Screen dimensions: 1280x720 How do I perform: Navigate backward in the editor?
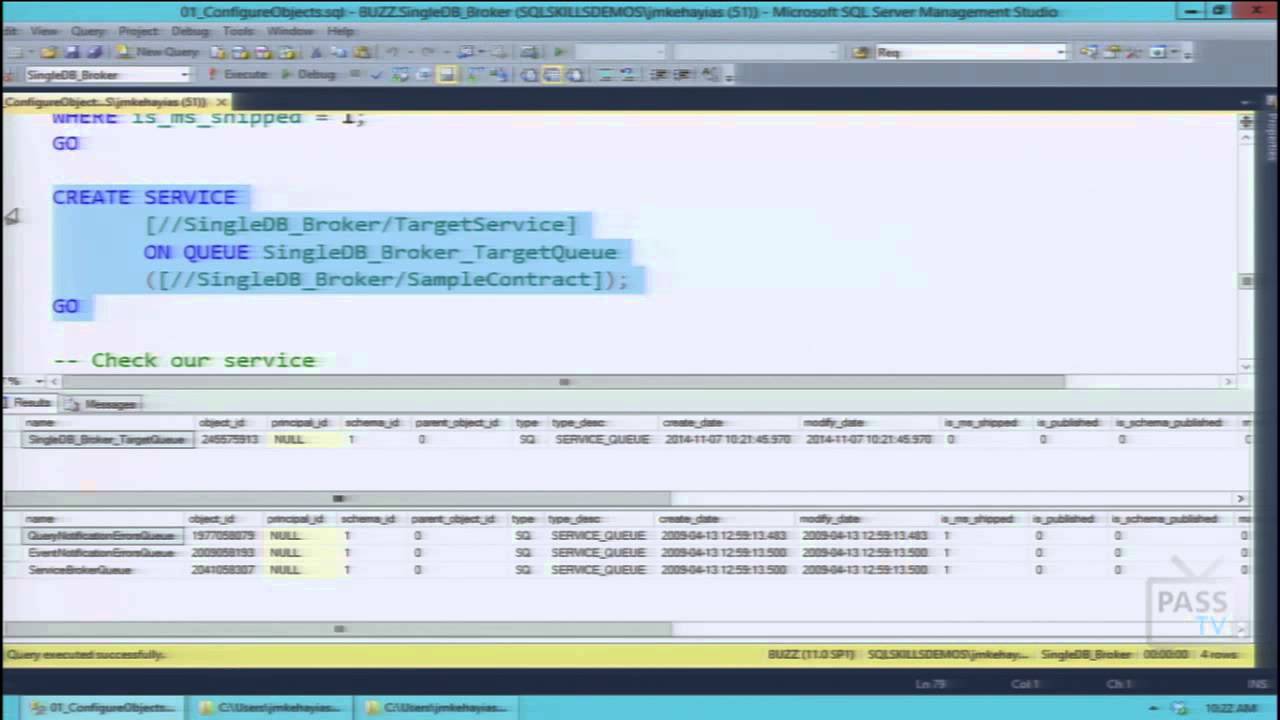click(x=466, y=52)
